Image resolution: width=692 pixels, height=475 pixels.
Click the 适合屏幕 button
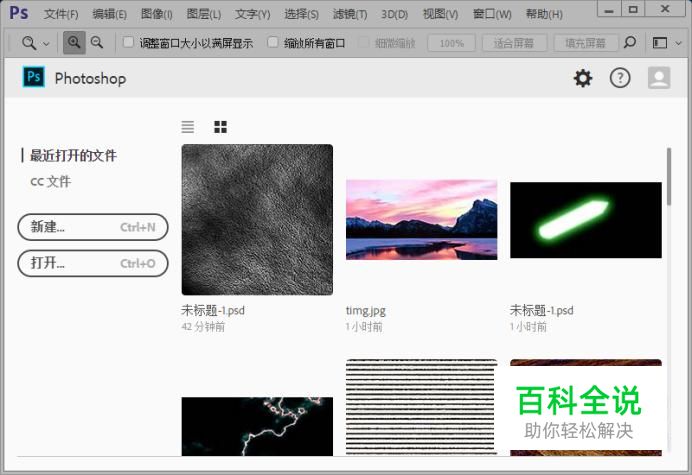pos(514,43)
